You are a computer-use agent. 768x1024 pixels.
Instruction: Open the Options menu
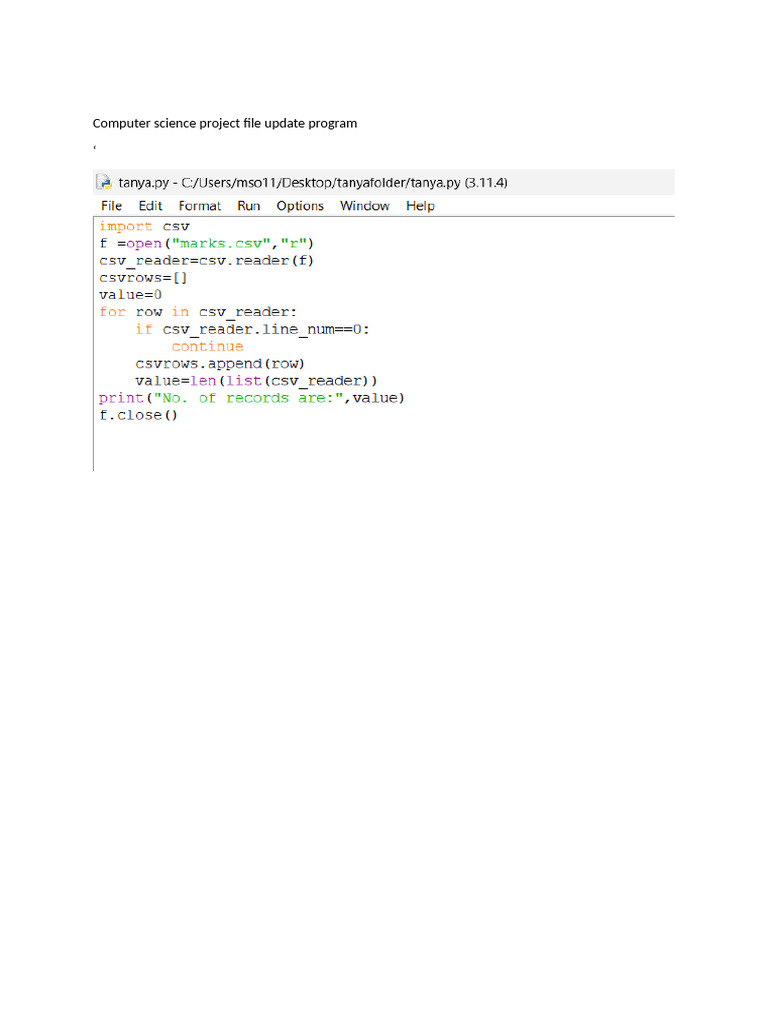click(x=300, y=206)
